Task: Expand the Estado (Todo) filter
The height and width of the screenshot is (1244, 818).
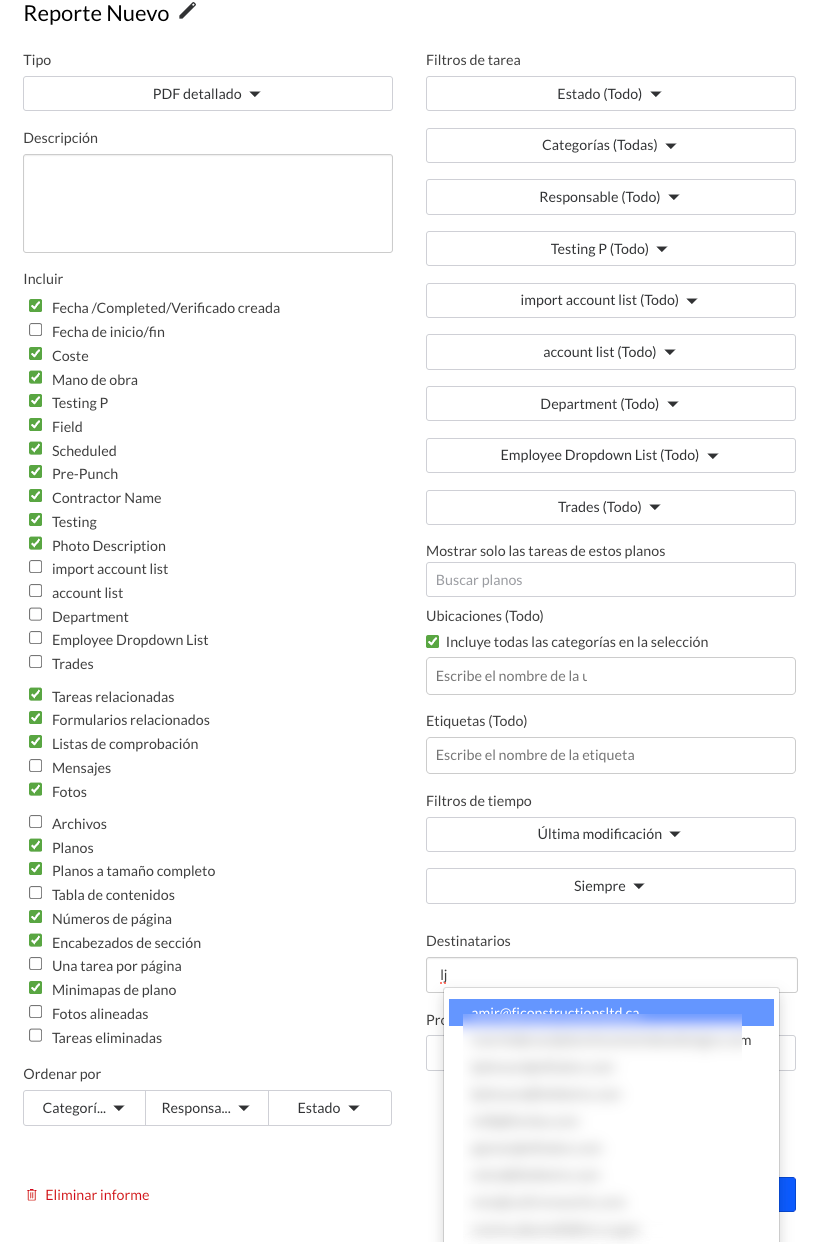Action: [610, 94]
